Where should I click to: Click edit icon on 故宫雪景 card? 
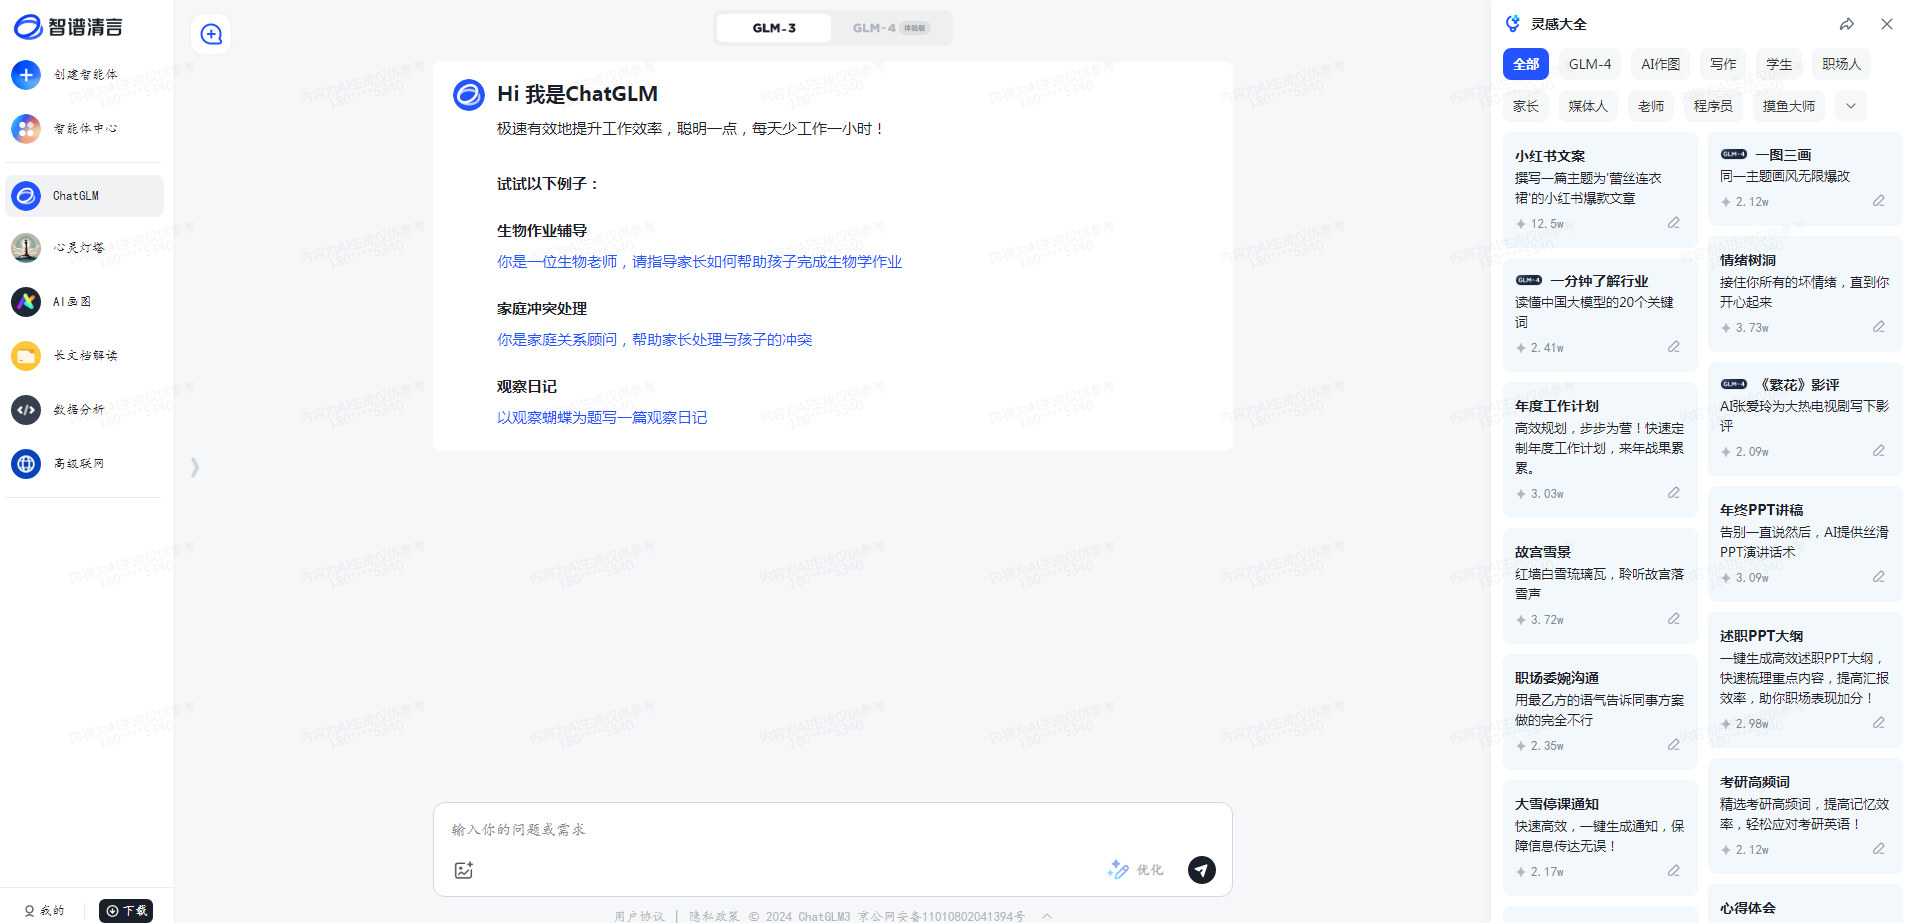click(x=1674, y=619)
